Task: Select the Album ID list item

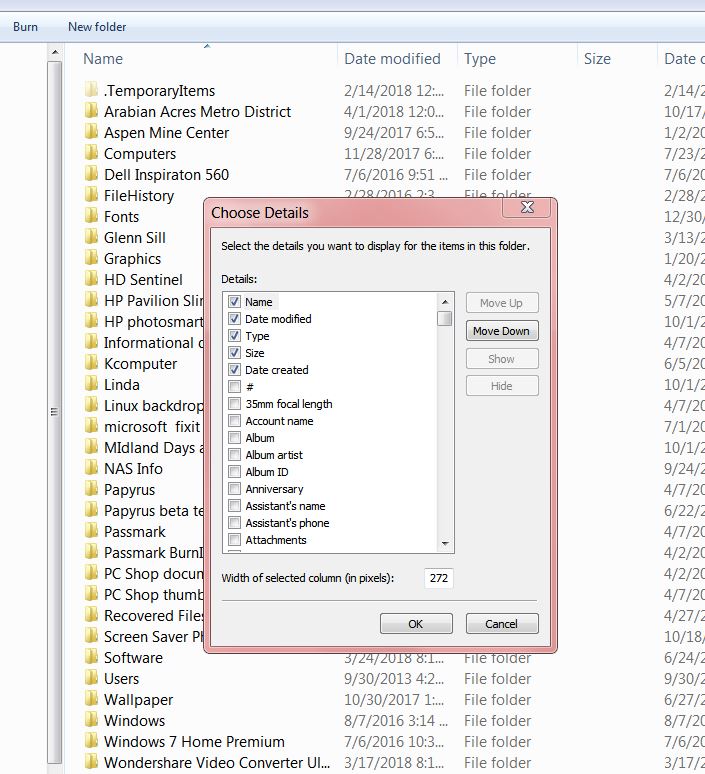Action: click(267, 472)
